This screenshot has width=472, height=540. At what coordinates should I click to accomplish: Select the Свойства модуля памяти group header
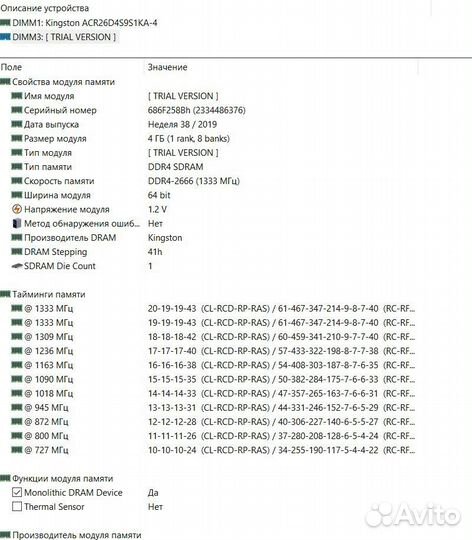click(63, 82)
